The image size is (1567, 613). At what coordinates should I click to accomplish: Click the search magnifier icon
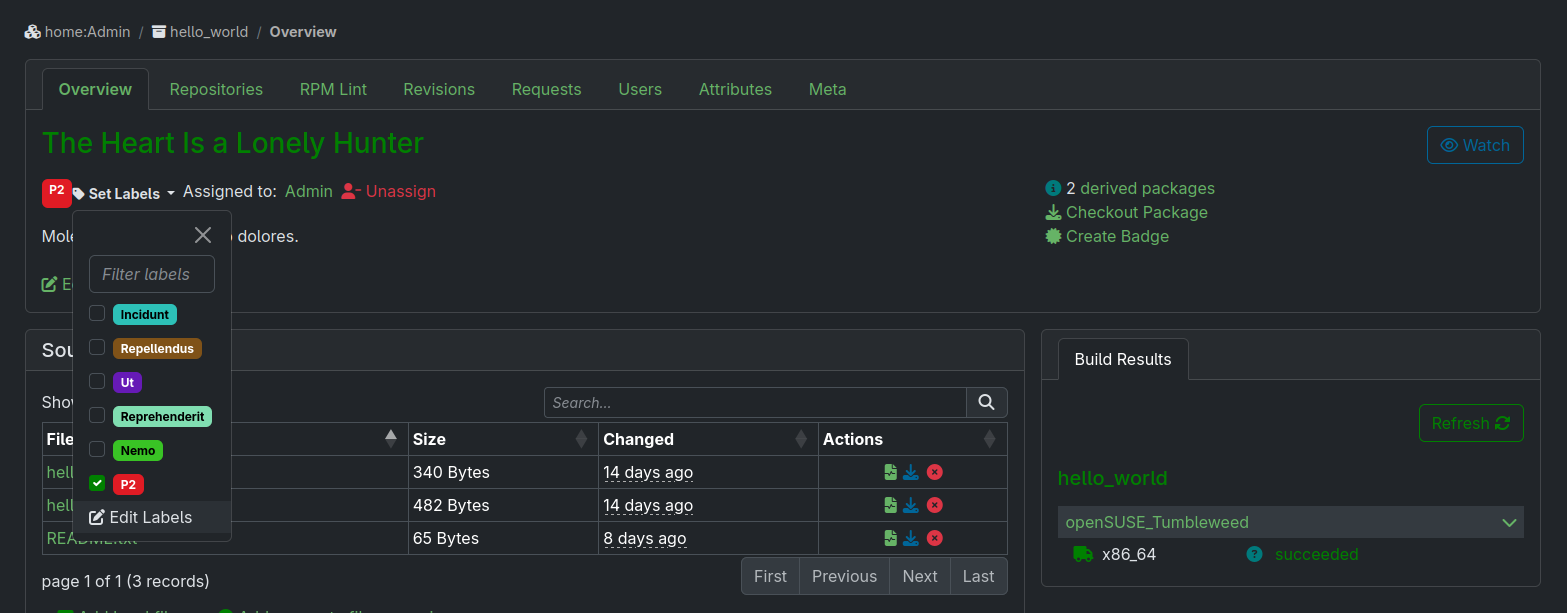pos(986,402)
